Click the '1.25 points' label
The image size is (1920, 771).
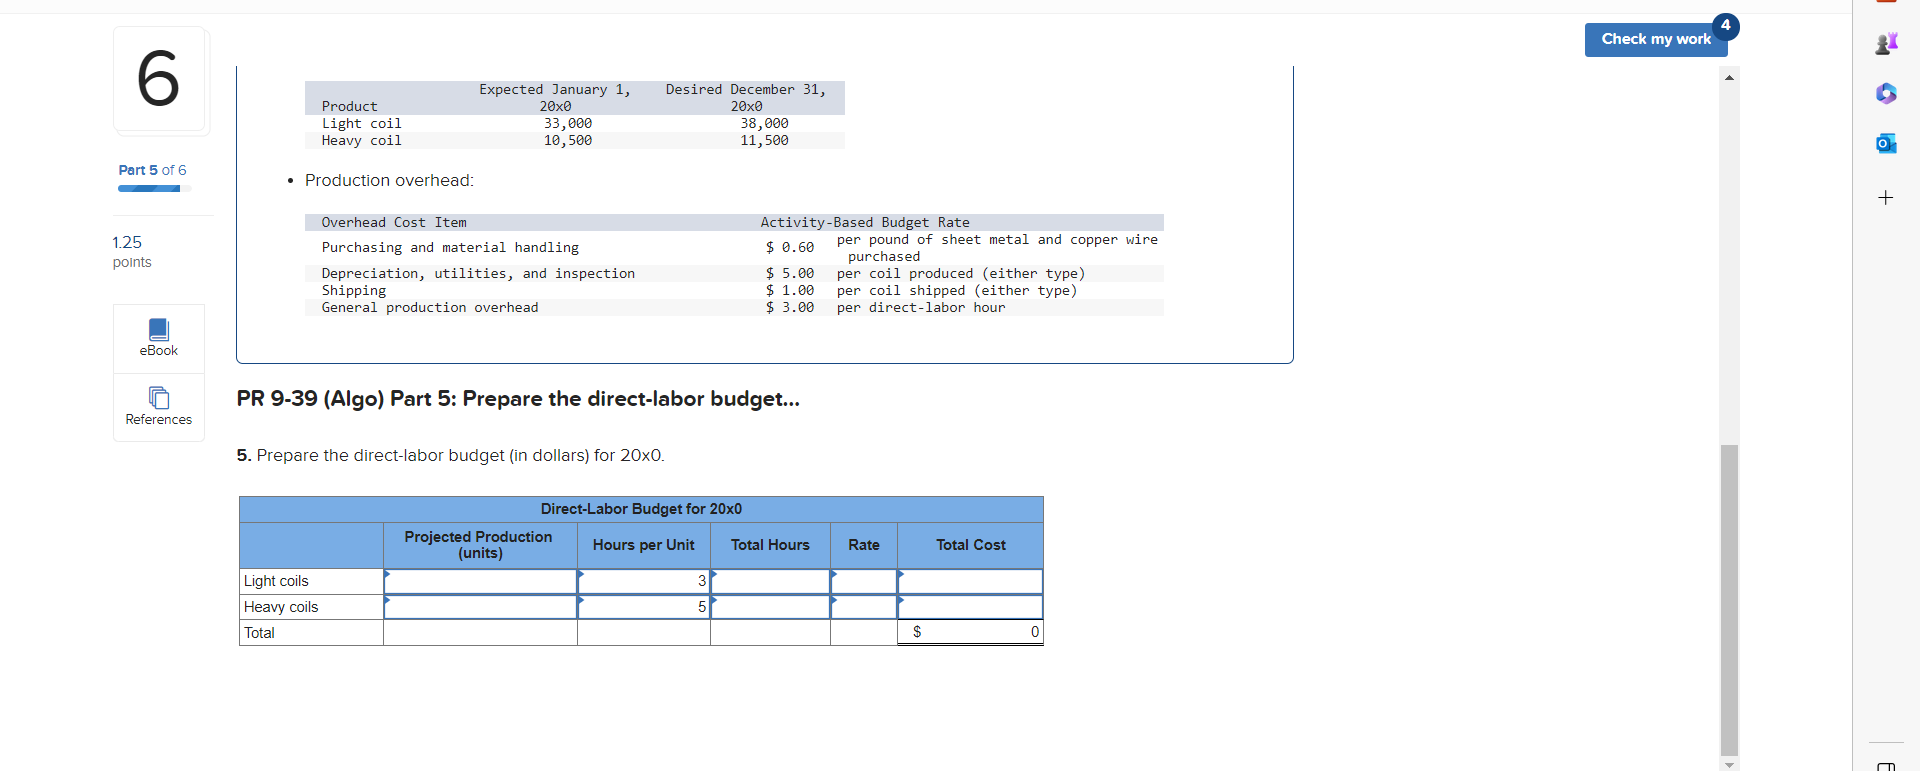pyautogui.click(x=132, y=252)
